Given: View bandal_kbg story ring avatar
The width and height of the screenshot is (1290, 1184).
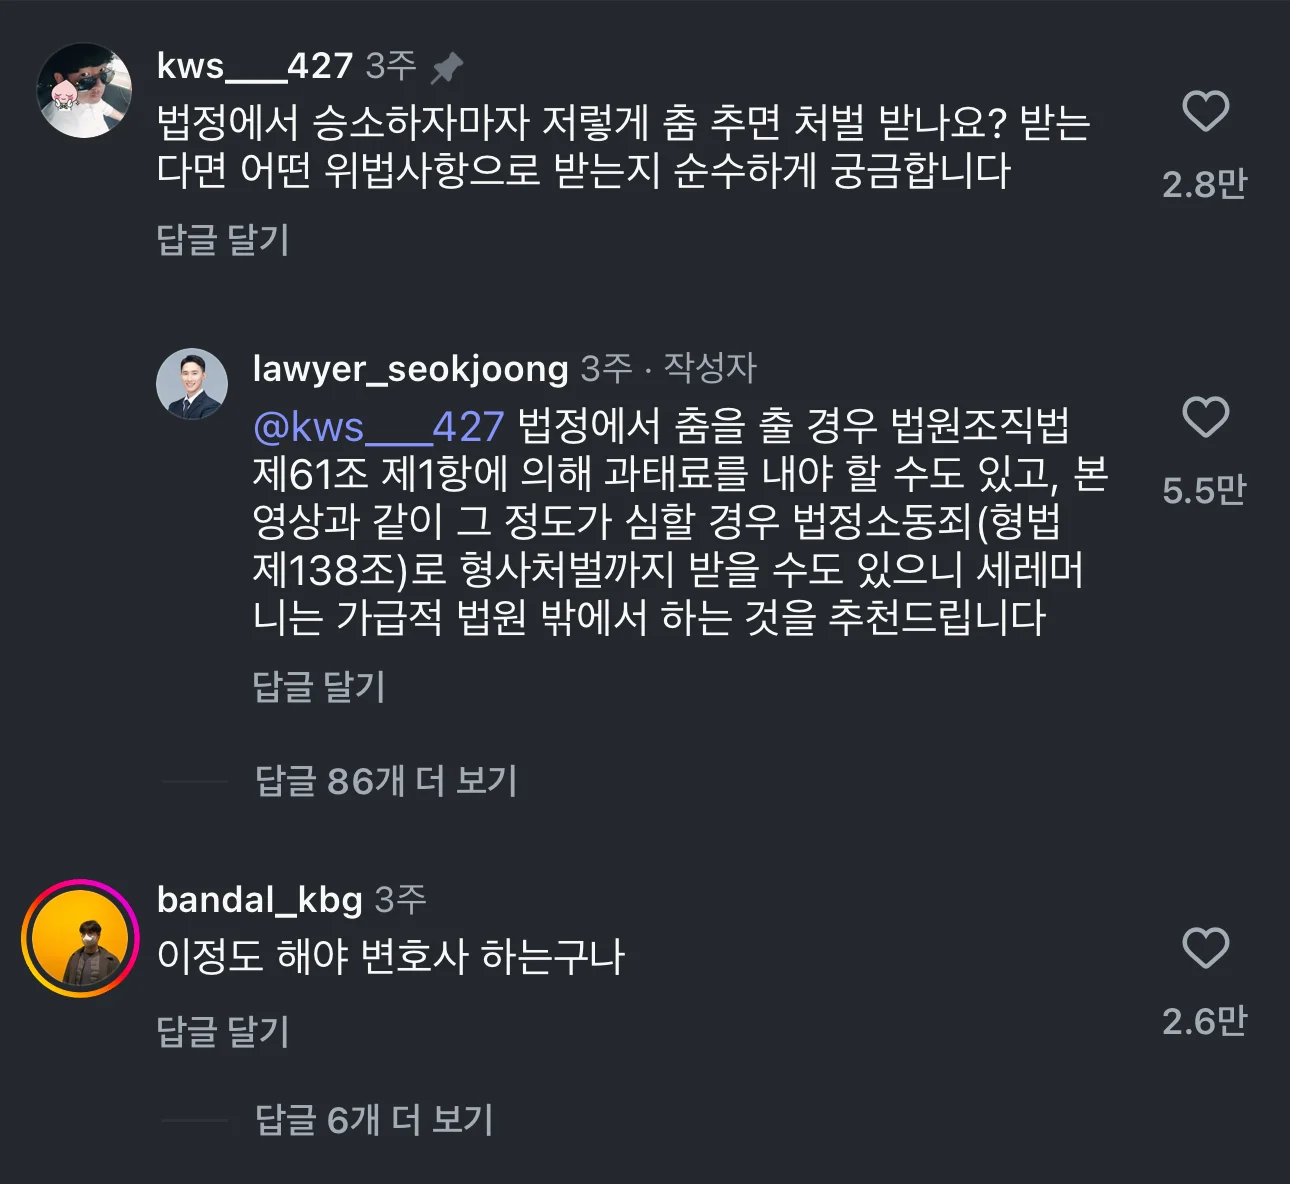Looking at the screenshot, I should 80,939.
